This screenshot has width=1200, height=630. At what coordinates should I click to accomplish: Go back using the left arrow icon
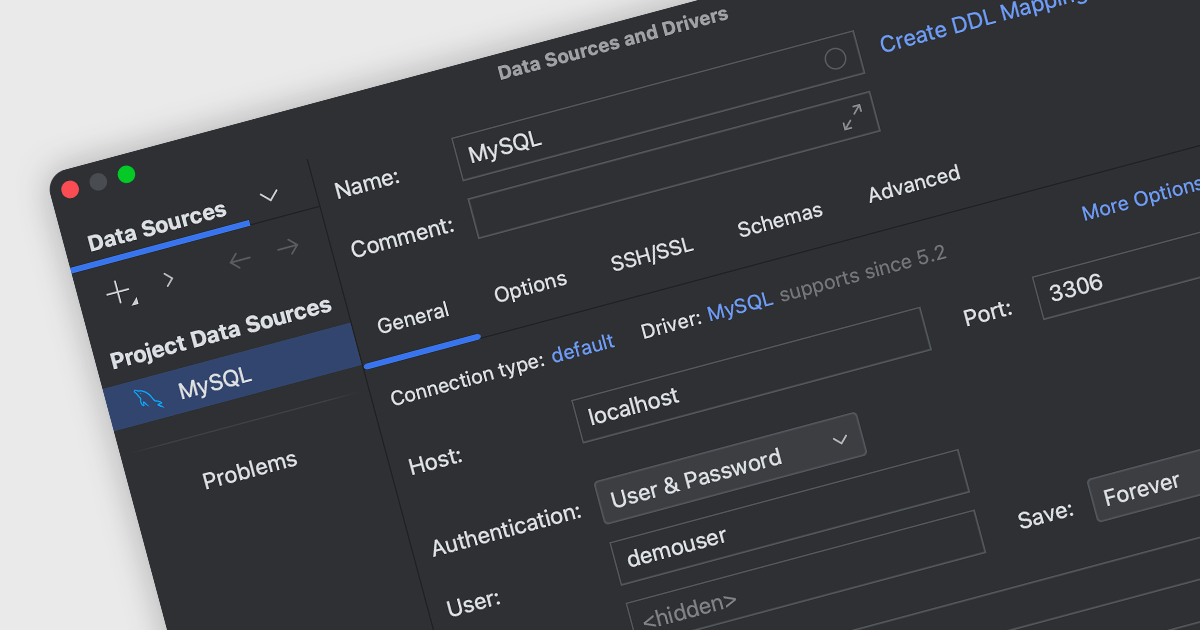click(x=239, y=261)
